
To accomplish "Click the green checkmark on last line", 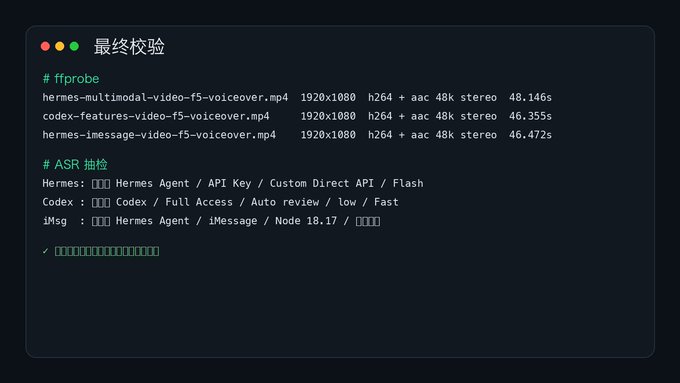I will pos(46,251).
